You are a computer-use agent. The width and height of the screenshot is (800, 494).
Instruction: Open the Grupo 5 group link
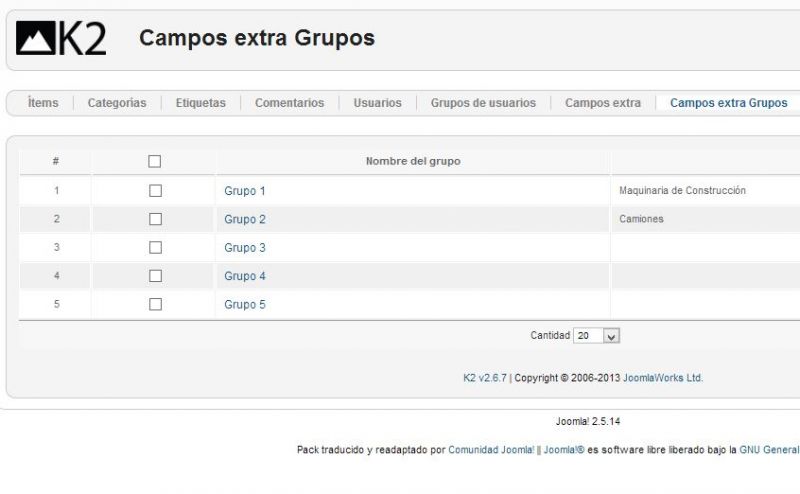coord(245,305)
